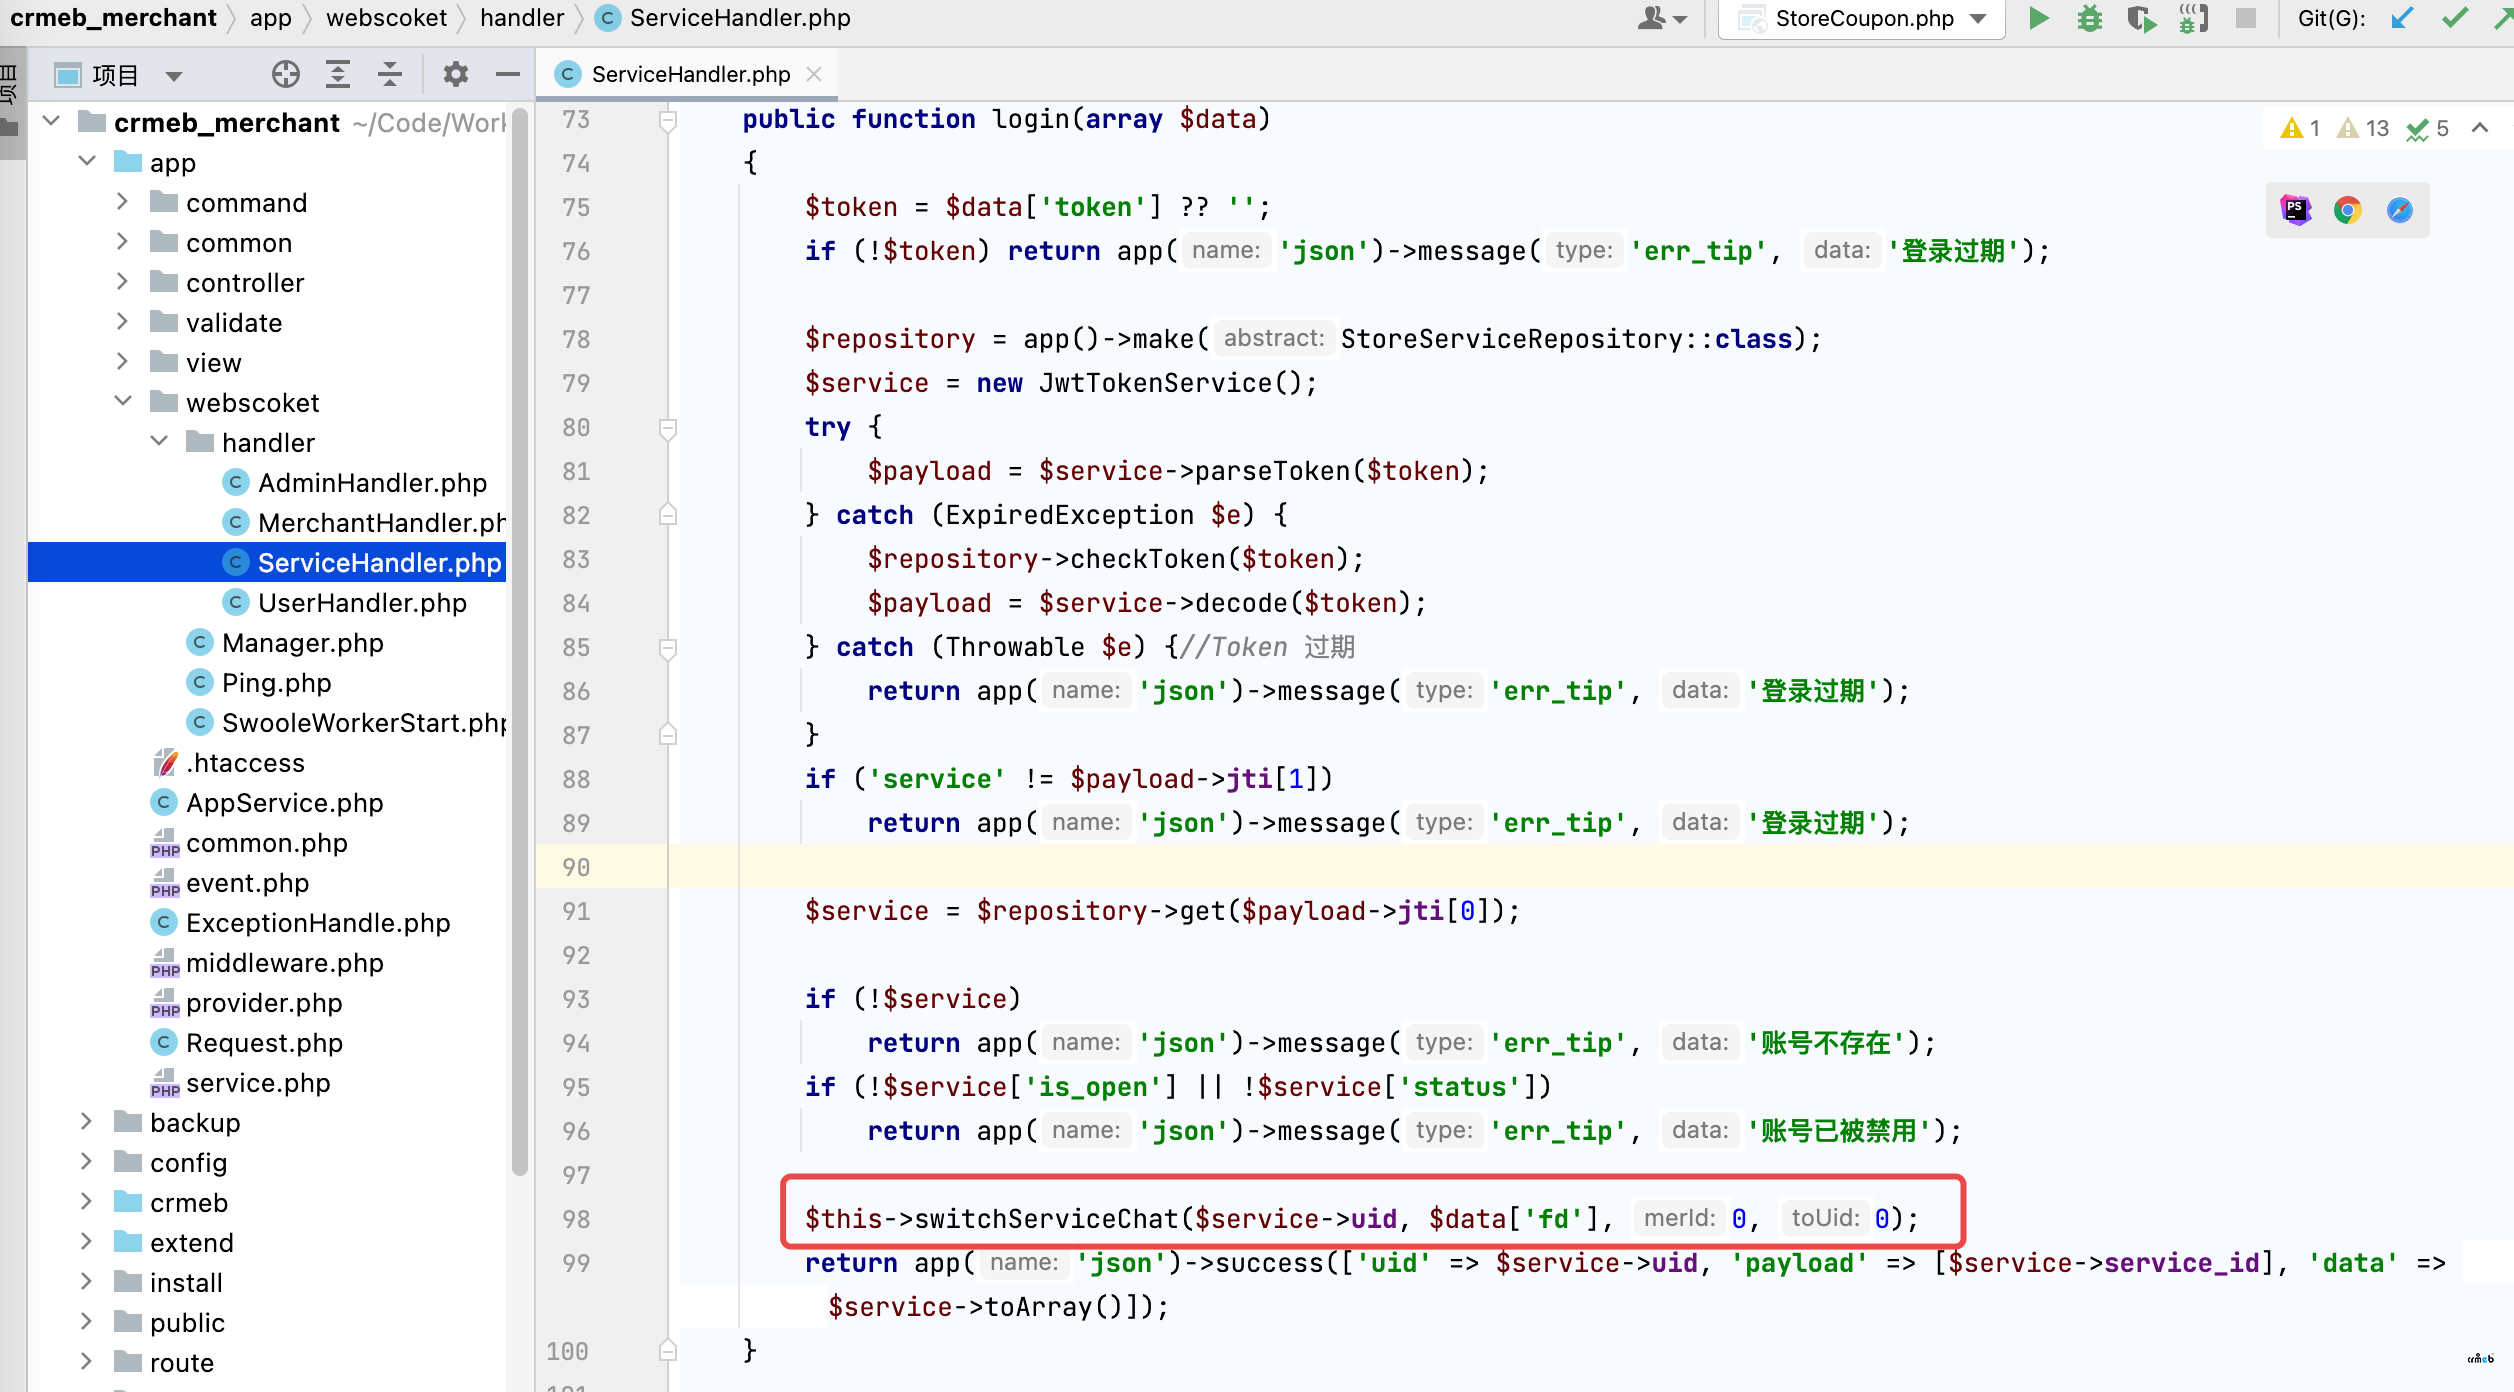
Task: Open file in Safari browser icon
Action: tap(2399, 210)
